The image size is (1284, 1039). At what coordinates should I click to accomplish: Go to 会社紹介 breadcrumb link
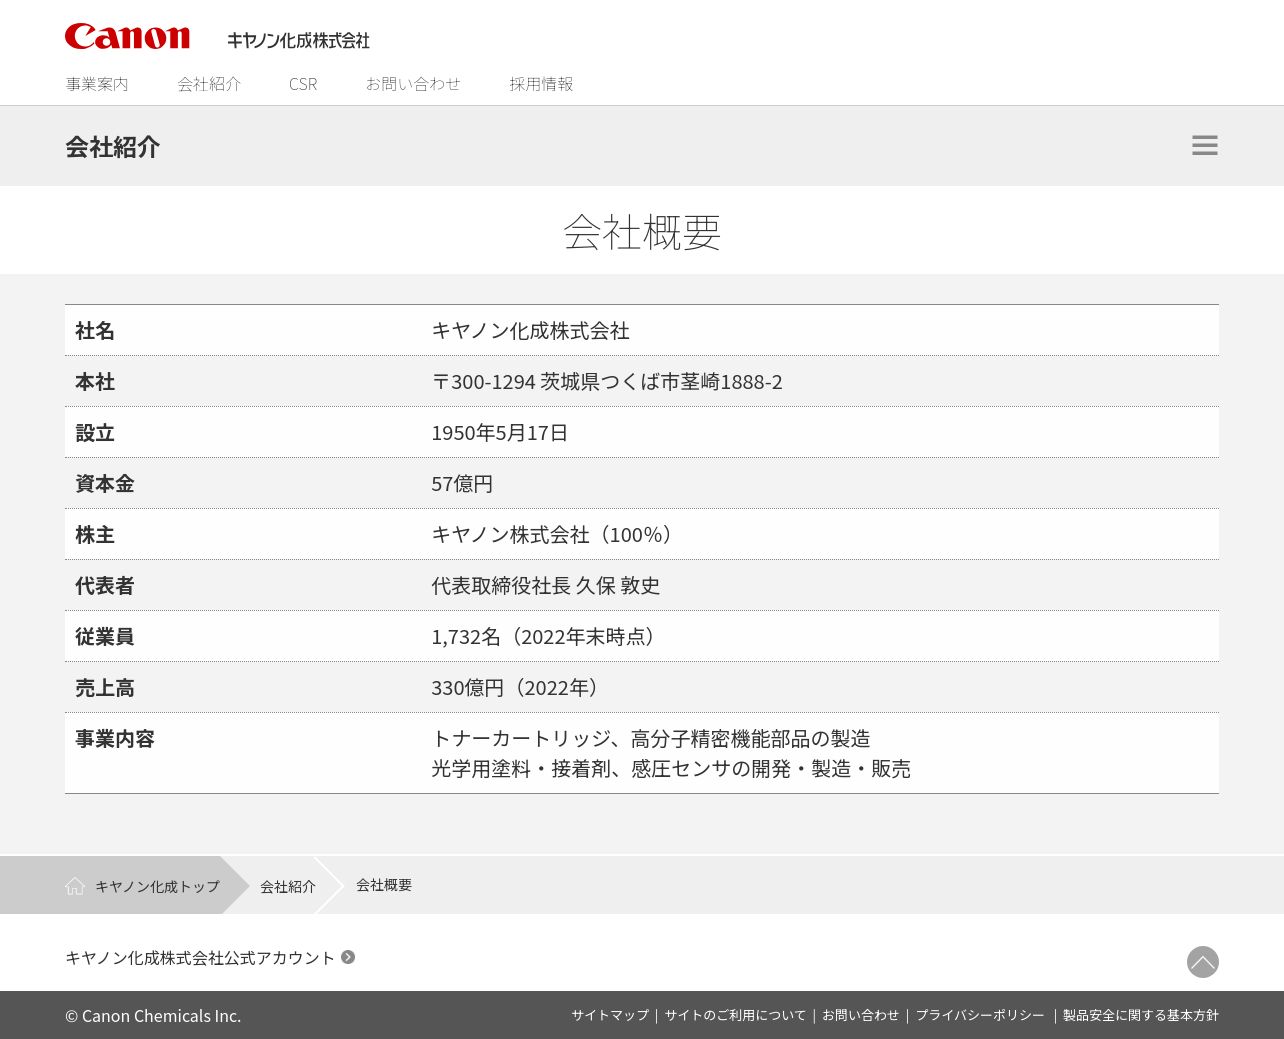288,886
